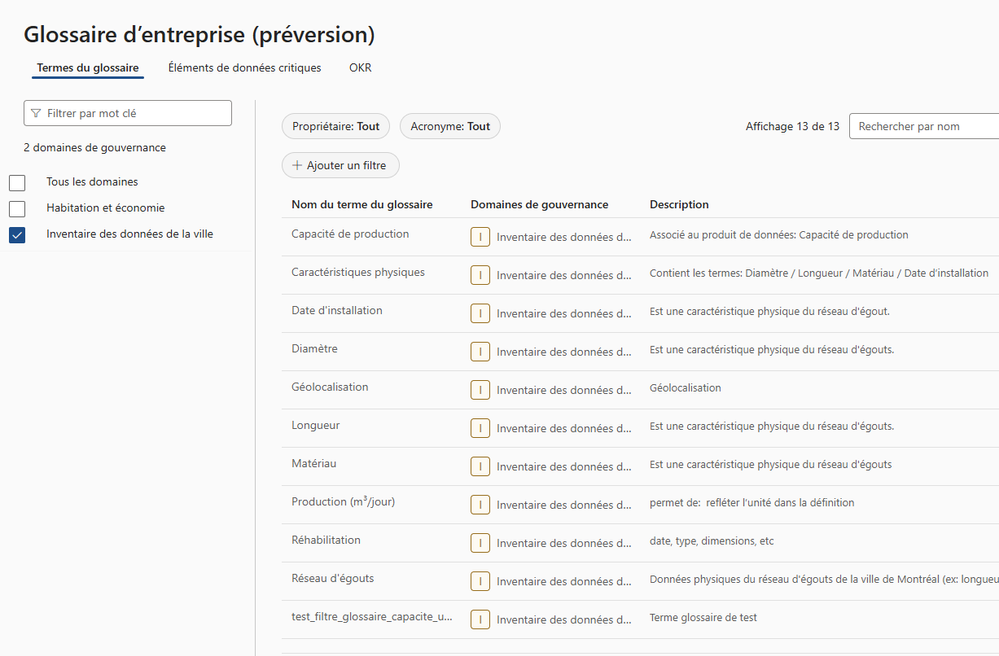
Task: Click the domain icon in the Géolocalisation row
Action: pos(480,390)
